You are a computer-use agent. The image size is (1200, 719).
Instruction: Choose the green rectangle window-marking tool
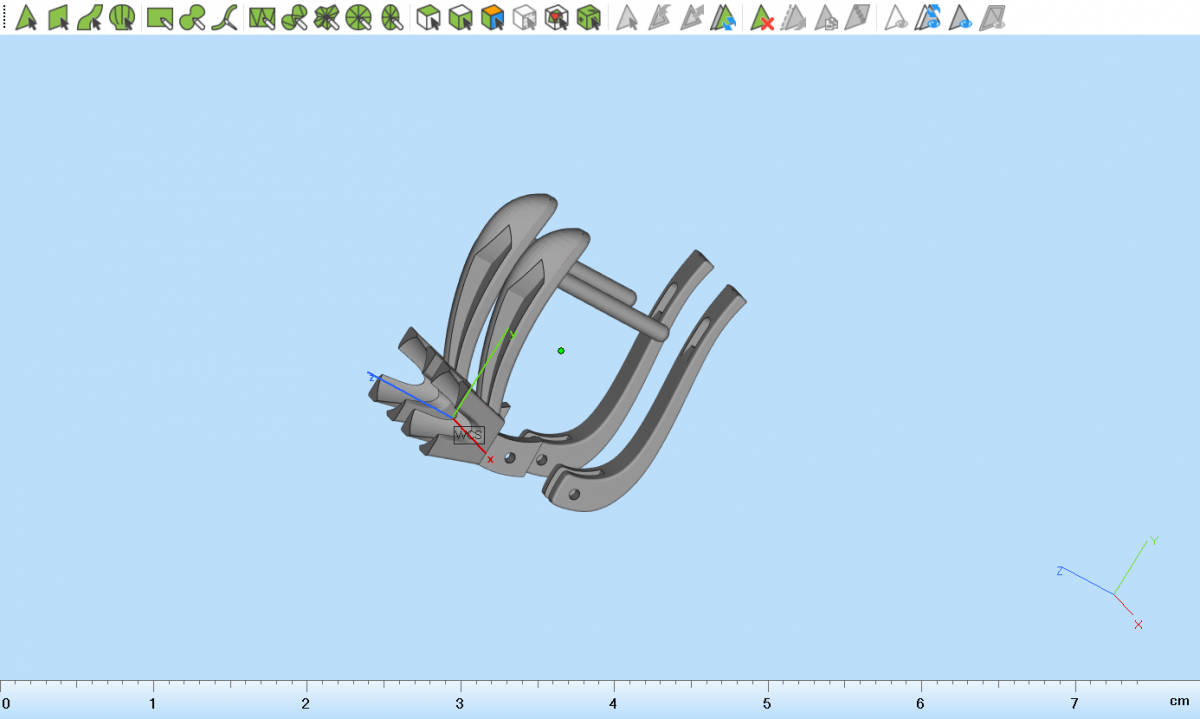159,17
